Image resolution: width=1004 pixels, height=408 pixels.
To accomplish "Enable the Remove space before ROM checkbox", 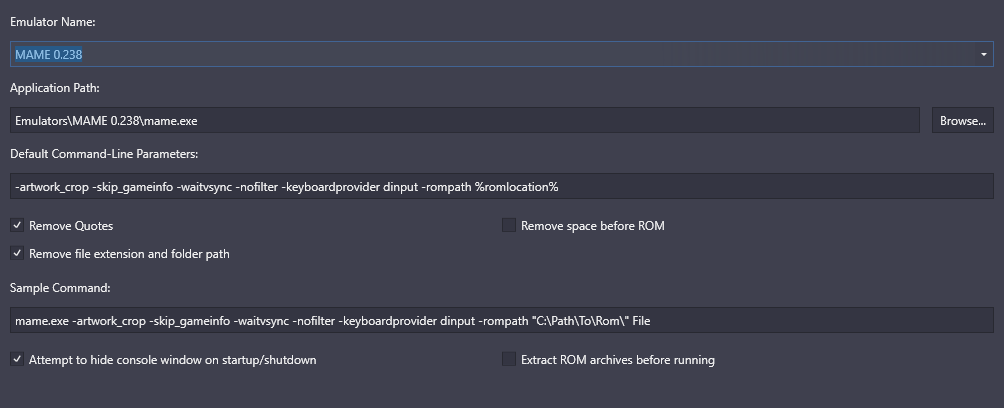I will pyautogui.click(x=509, y=225).
